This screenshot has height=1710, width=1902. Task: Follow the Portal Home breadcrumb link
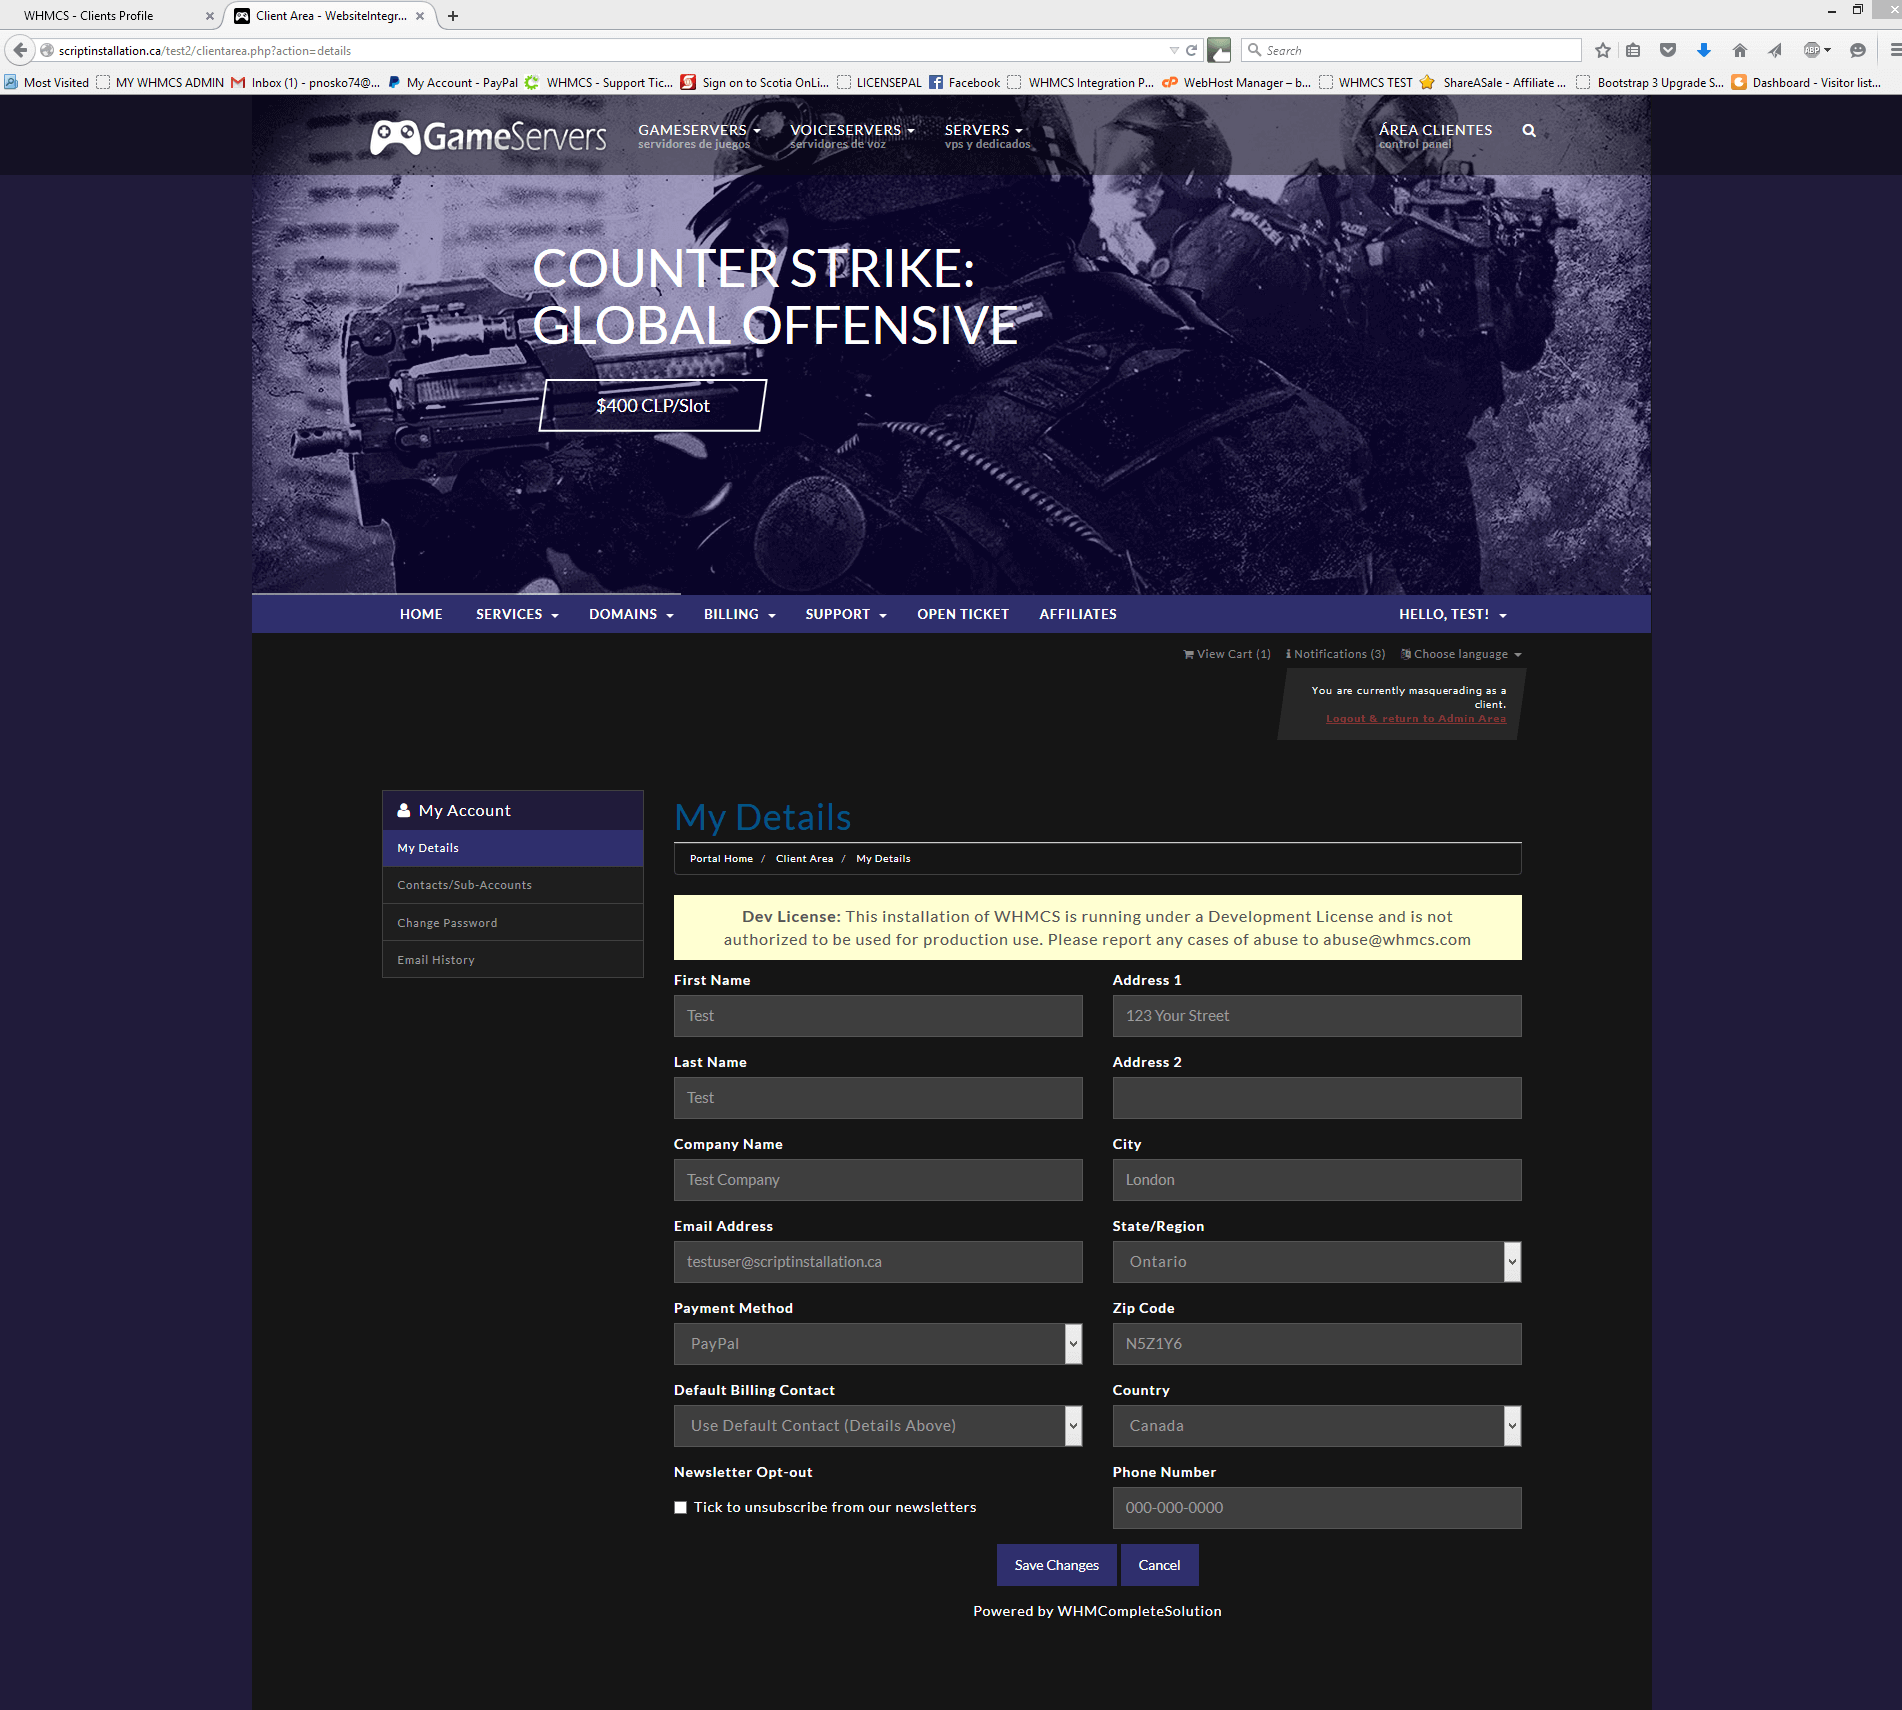click(721, 859)
